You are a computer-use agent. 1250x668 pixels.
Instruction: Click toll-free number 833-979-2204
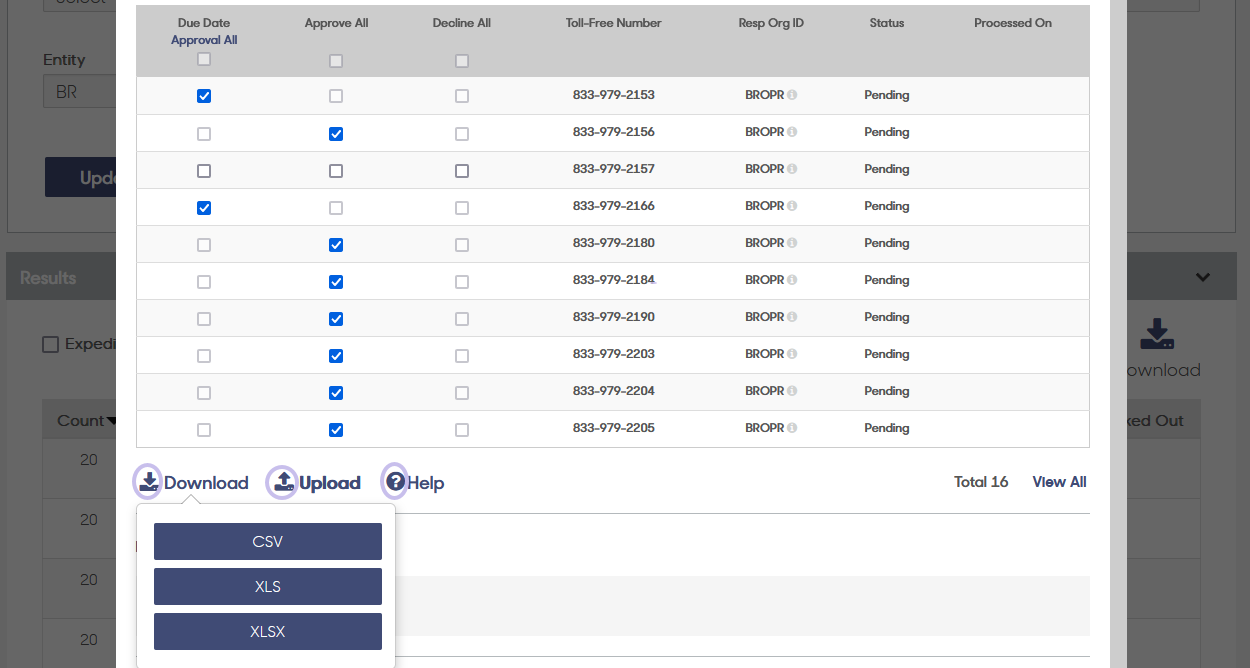tap(614, 391)
